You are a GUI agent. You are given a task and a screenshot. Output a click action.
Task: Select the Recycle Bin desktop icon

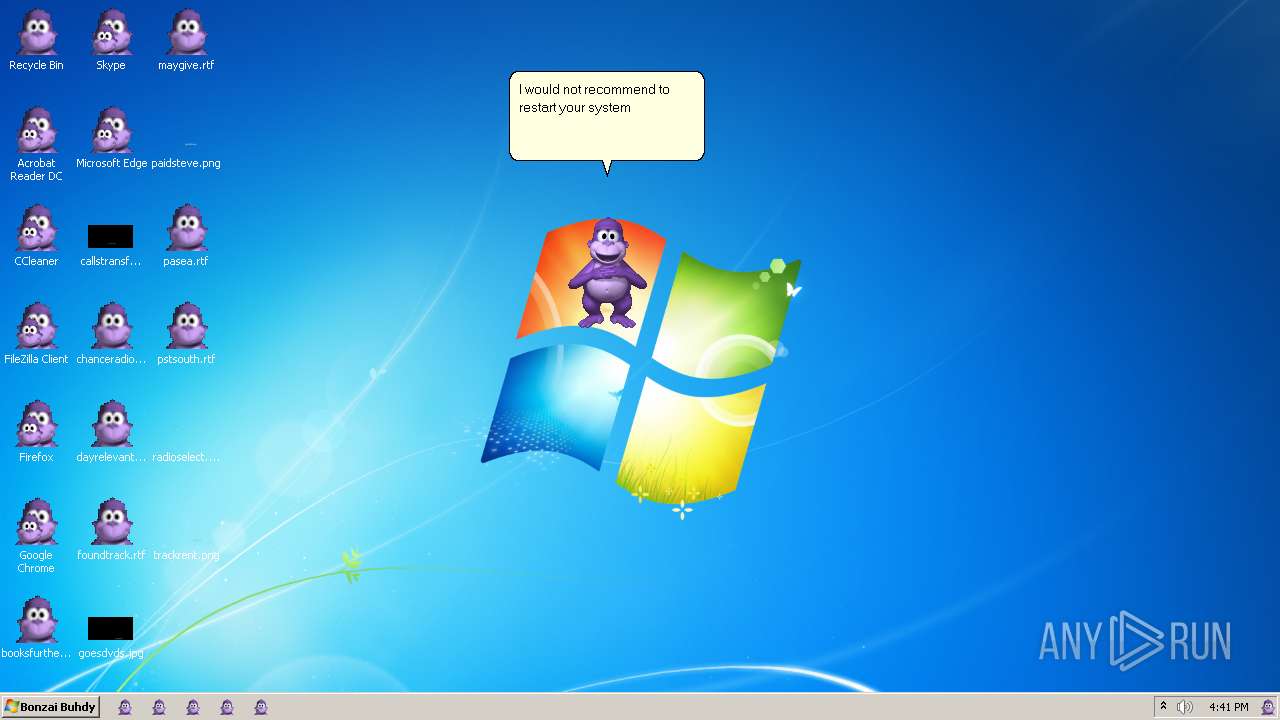36,41
